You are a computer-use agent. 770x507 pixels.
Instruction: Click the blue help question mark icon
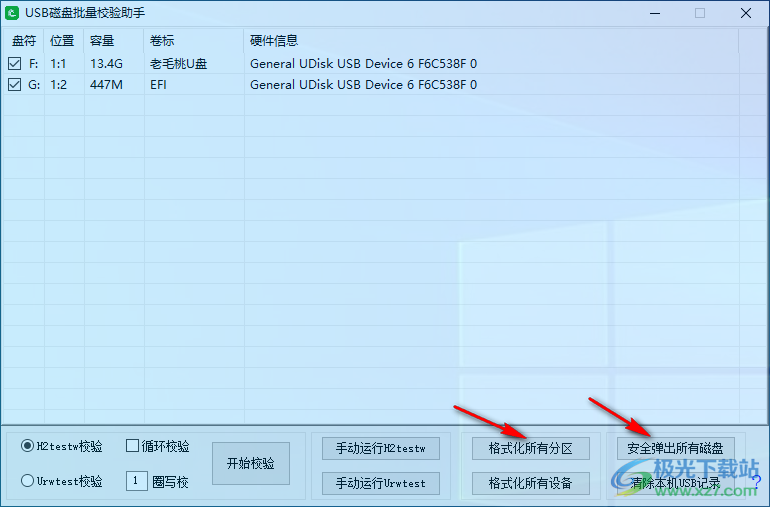pos(757,481)
